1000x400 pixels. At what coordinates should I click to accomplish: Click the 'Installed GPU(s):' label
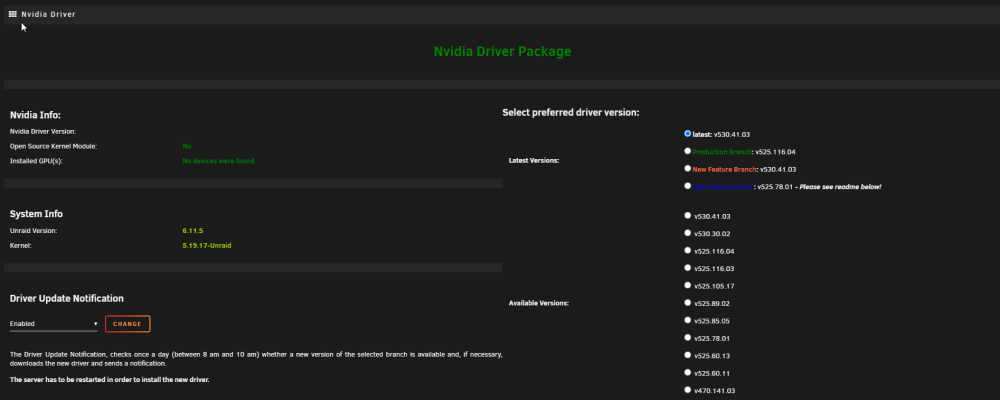(36, 161)
